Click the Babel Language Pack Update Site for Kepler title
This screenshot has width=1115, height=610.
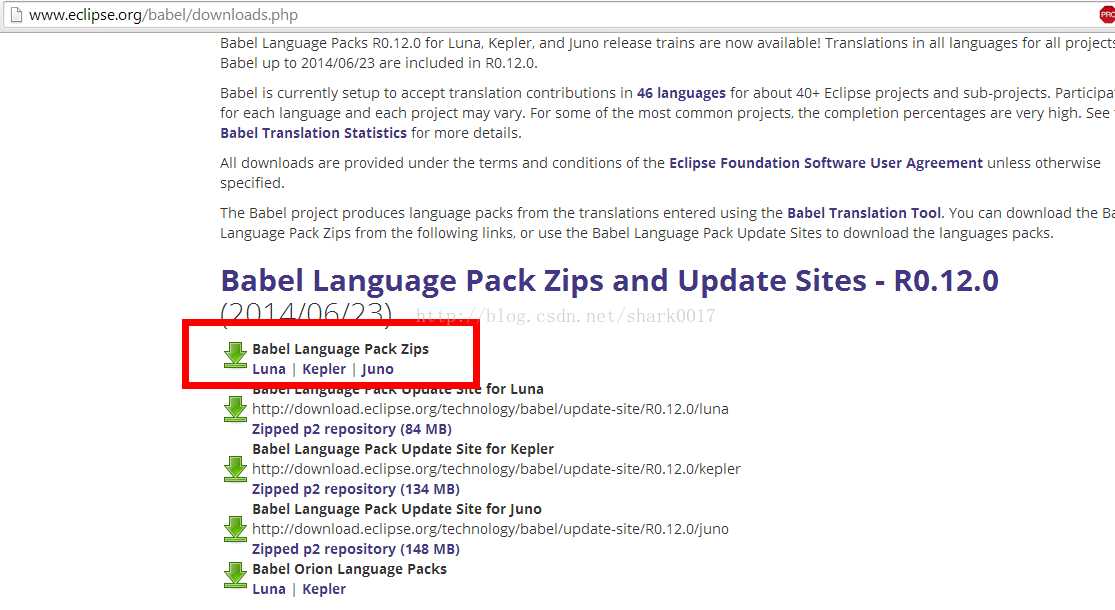(403, 449)
